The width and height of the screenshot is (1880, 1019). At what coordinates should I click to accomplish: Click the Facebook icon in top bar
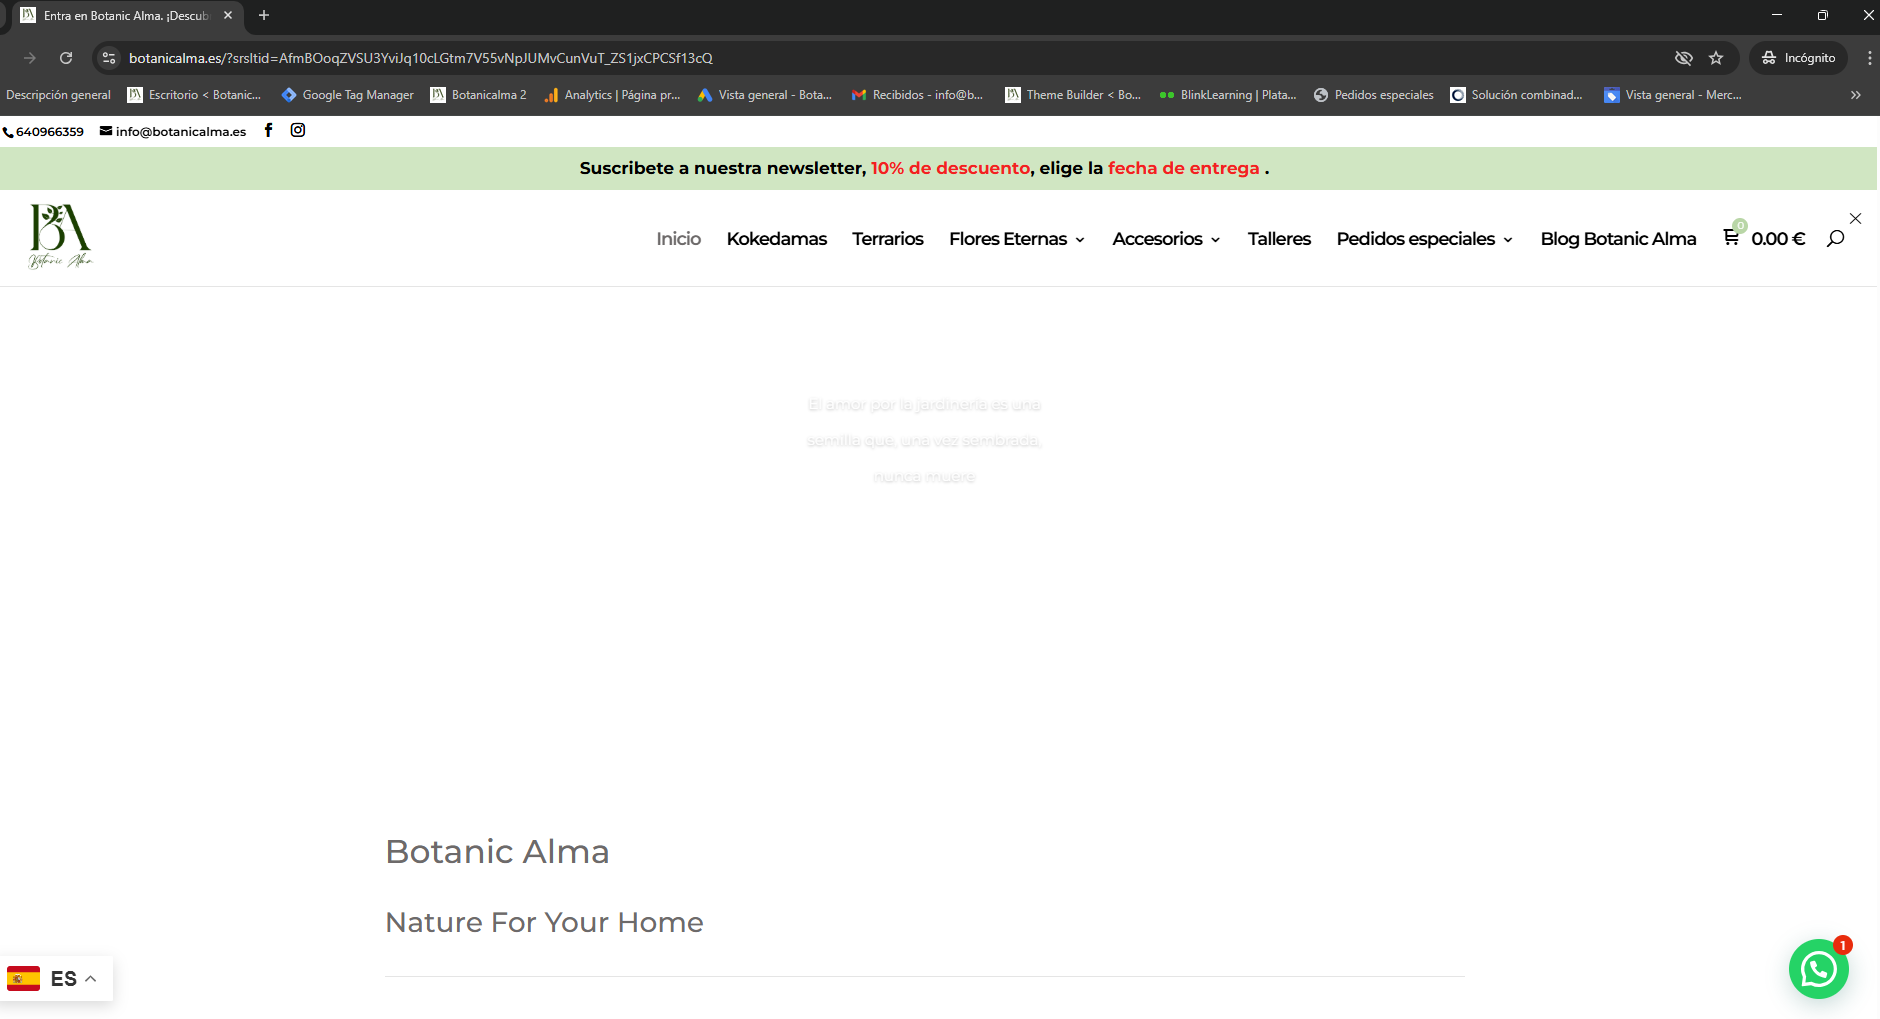tap(268, 130)
